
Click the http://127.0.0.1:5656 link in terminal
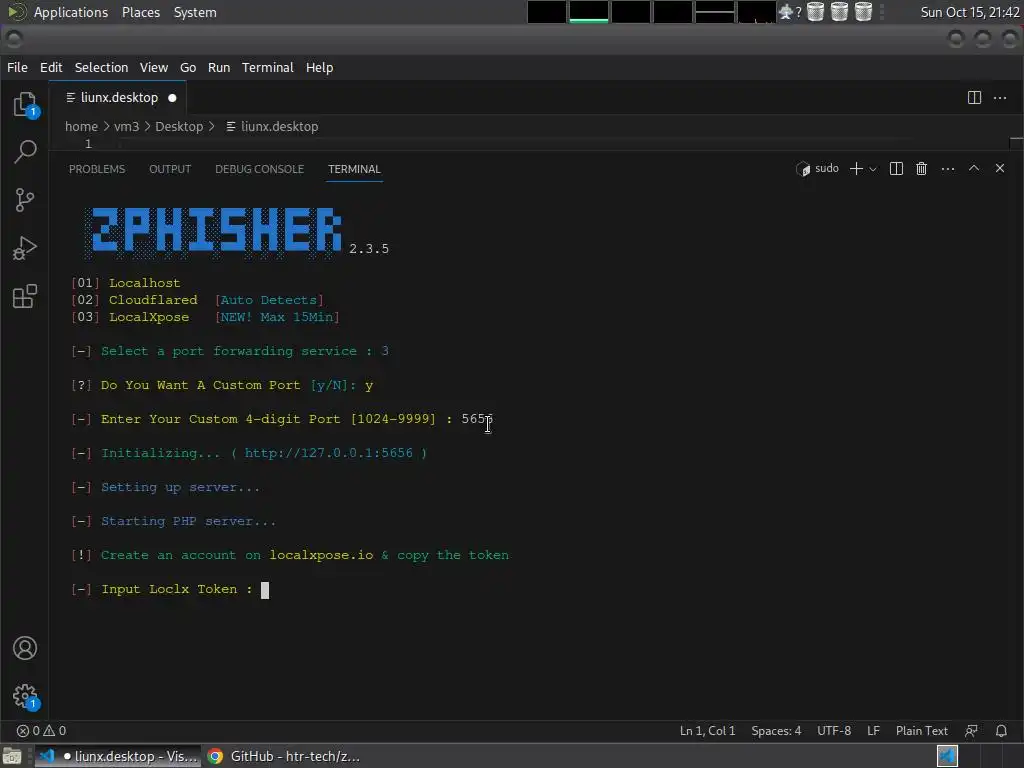click(328, 453)
